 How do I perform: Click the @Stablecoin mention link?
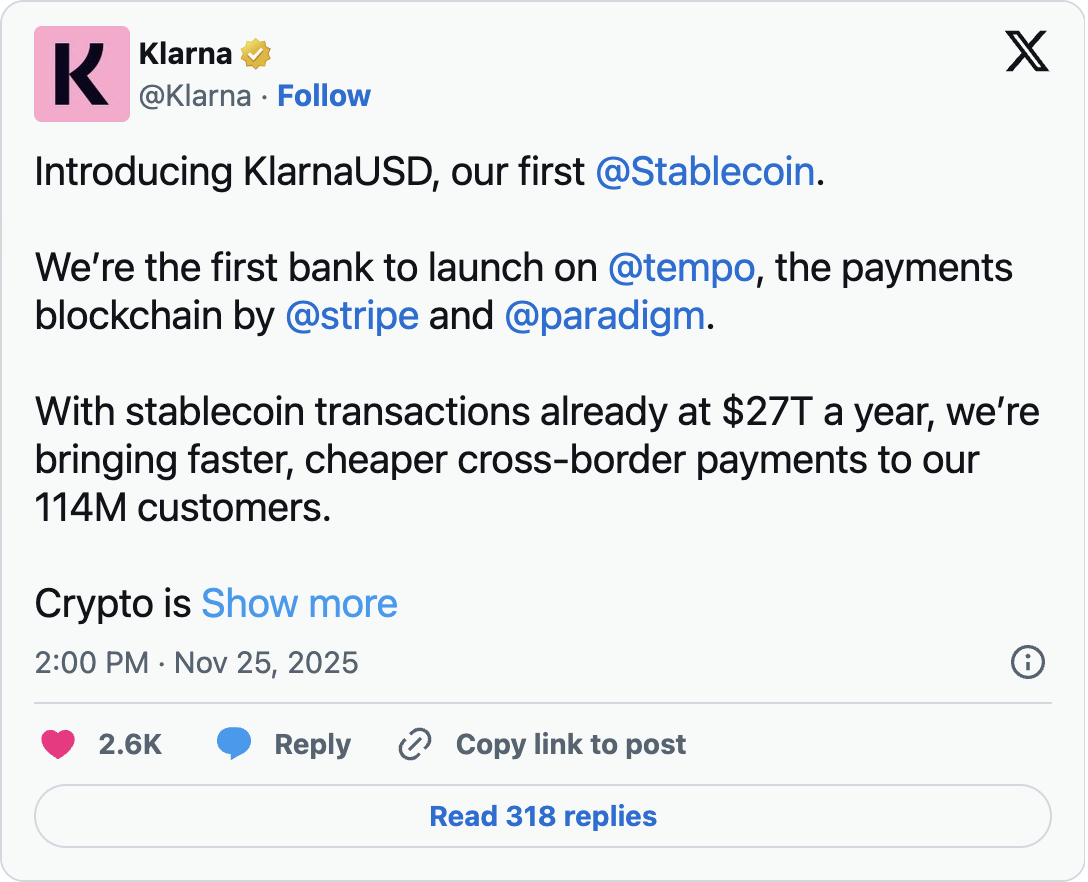click(704, 171)
